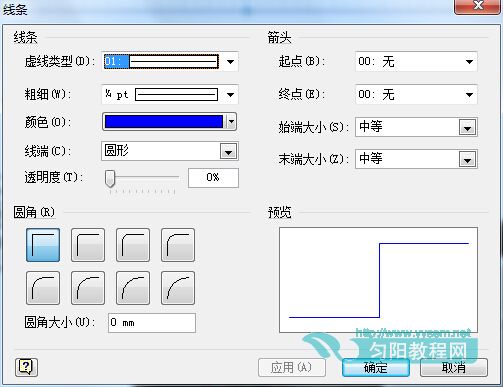The image size is (503, 387).
Task: Select the second rounding style in bottom row
Action: click(x=88, y=288)
